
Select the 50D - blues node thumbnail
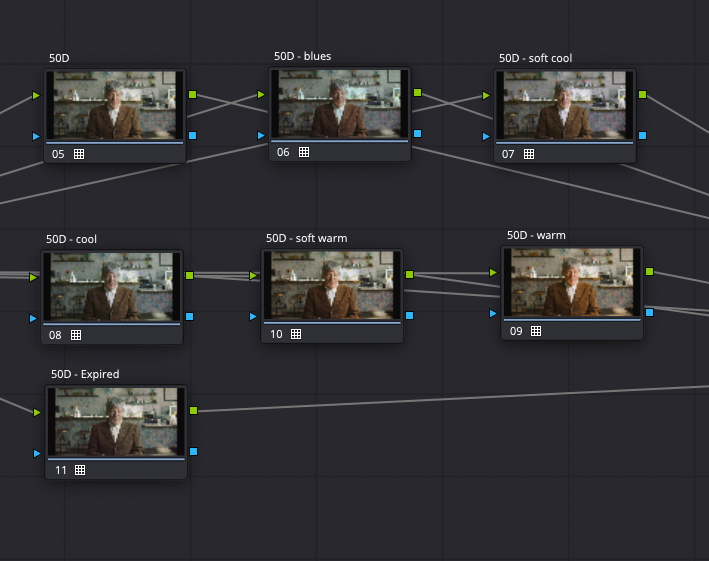pyautogui.click(x=340, y=103)
